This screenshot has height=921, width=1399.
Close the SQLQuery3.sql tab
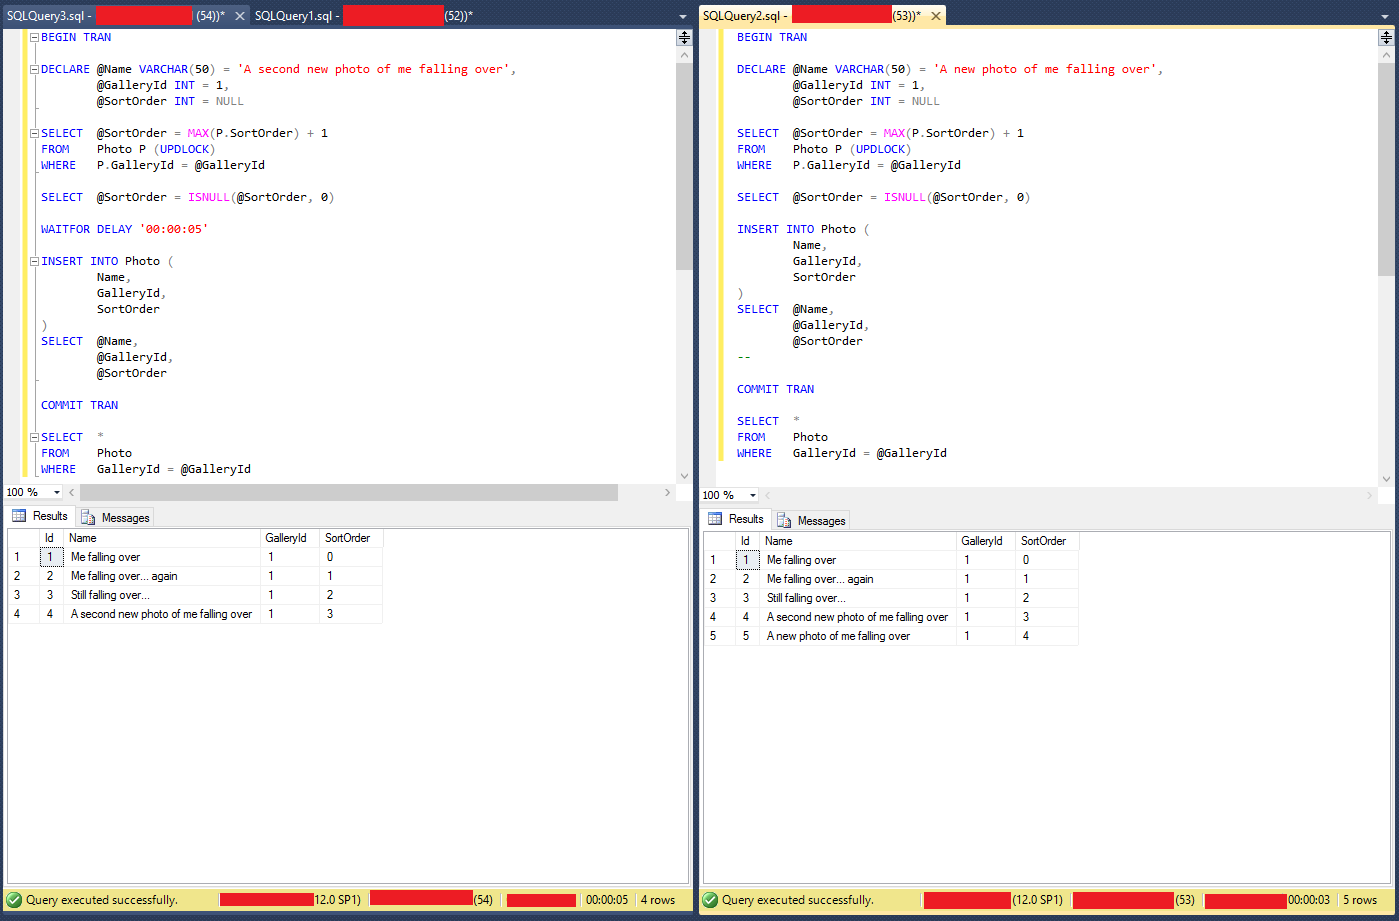240,16
